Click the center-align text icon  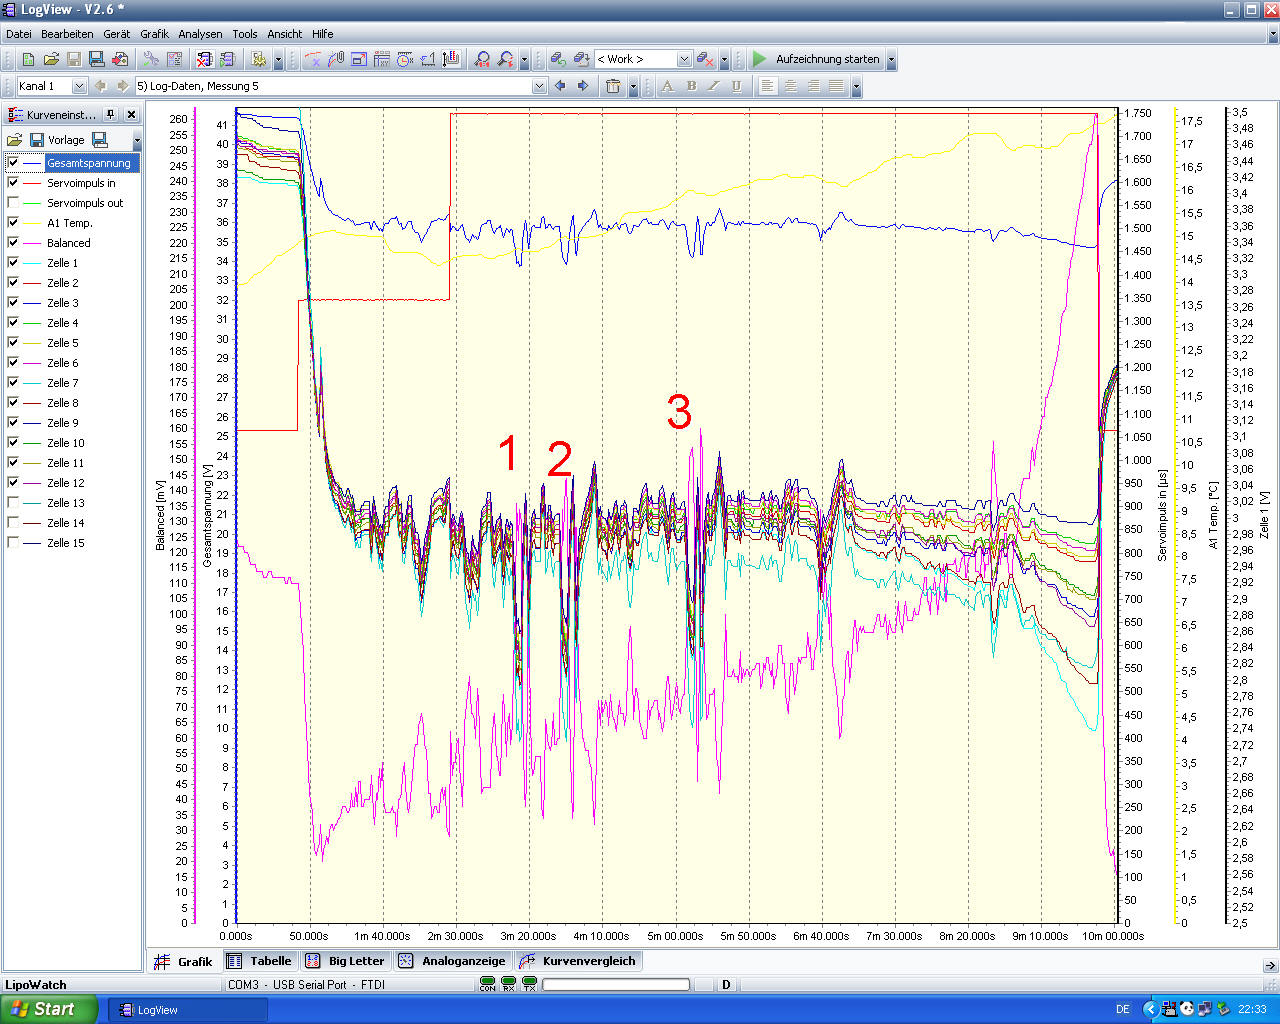click(791, 86)
